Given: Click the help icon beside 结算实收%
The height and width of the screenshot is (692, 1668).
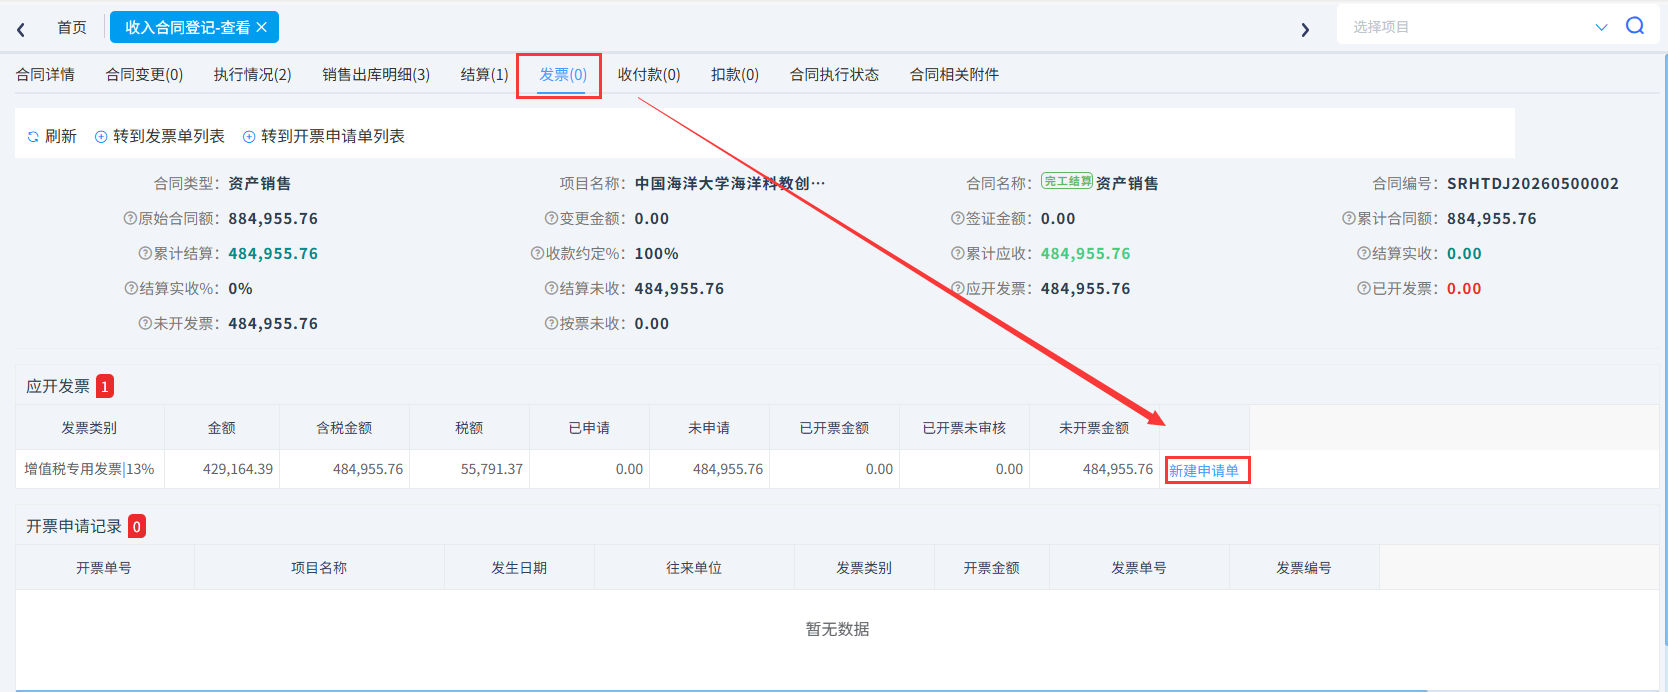Looking at the screenshot, I should click(x=131, y=288).
